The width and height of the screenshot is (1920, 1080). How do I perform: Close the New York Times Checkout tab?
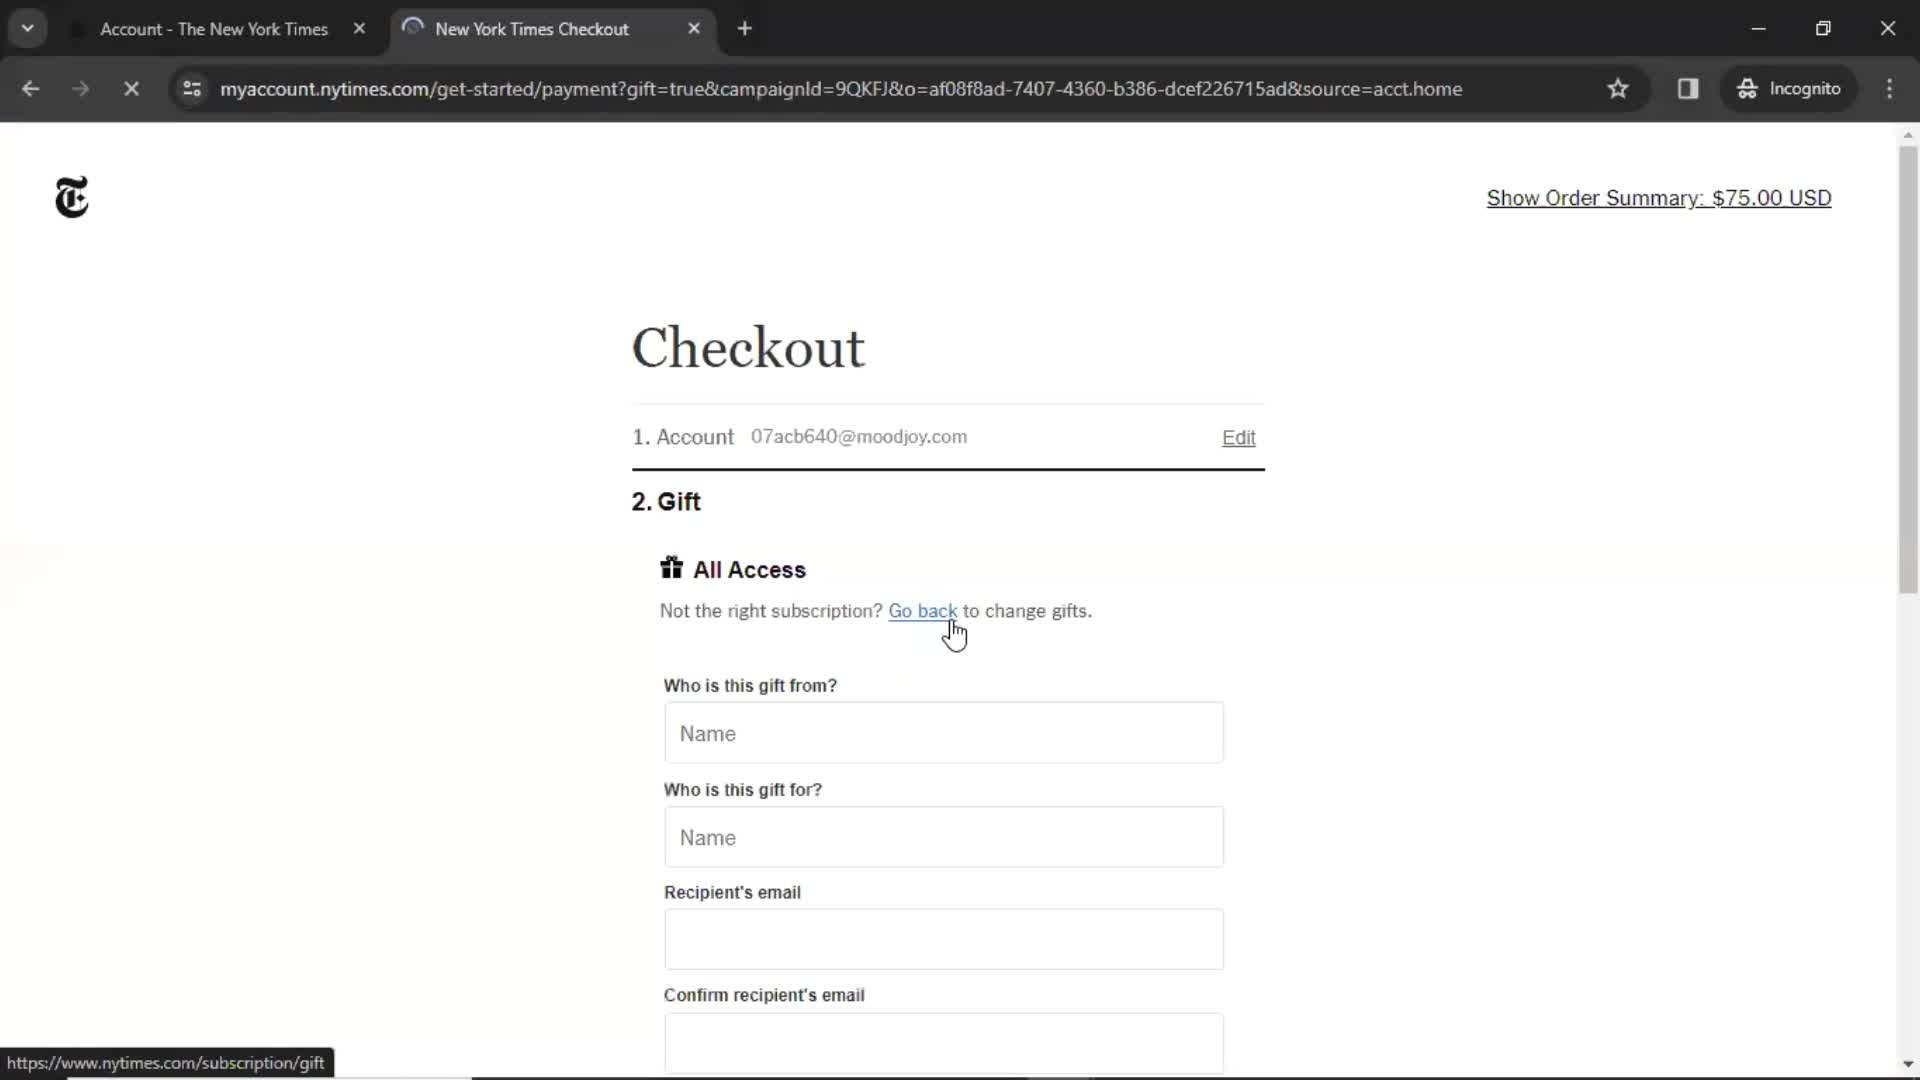click(x=695, y=29)
